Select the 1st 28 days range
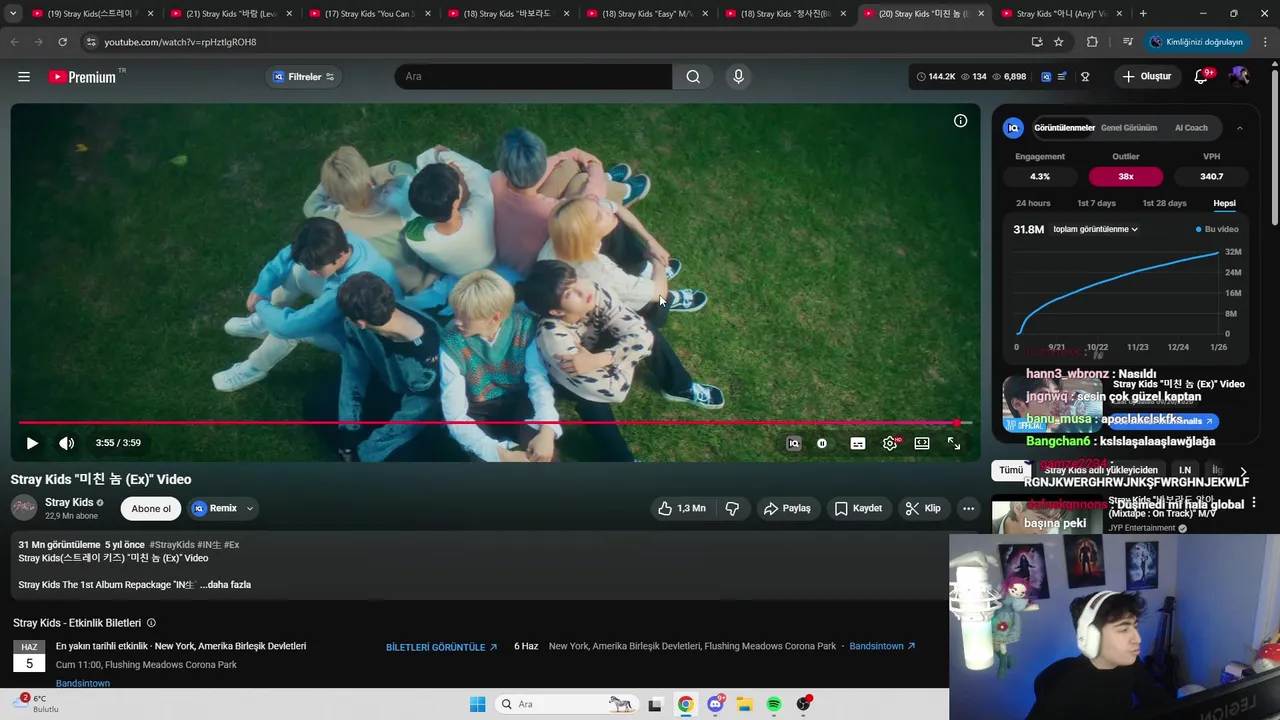The width and height of the screenshot is (1280, 720). point(1164,203)
